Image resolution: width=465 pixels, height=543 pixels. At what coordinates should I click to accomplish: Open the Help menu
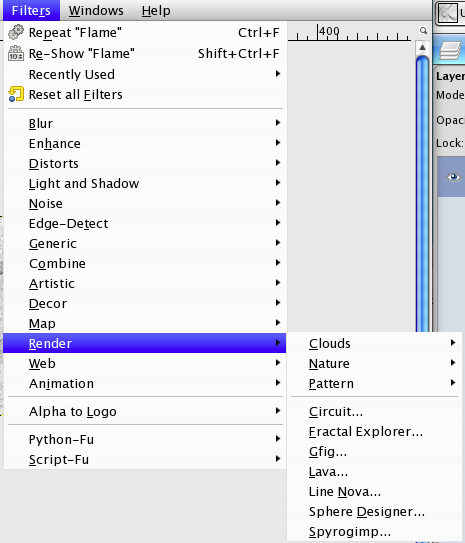coord(156,10)
